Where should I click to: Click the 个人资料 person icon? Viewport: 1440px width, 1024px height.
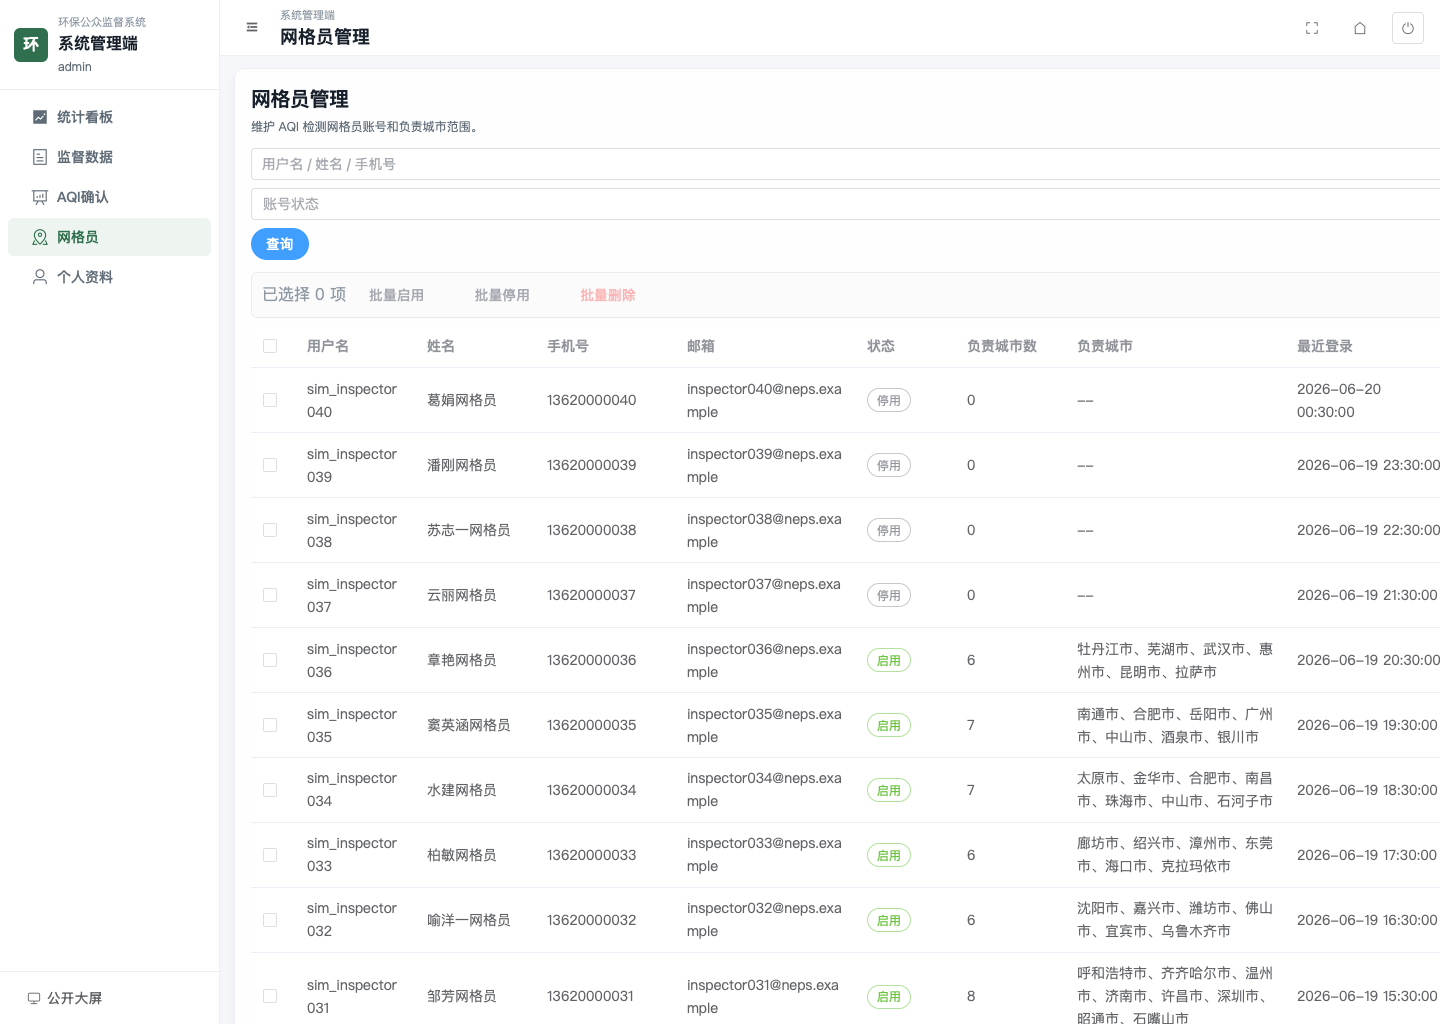tap(40, 277)
